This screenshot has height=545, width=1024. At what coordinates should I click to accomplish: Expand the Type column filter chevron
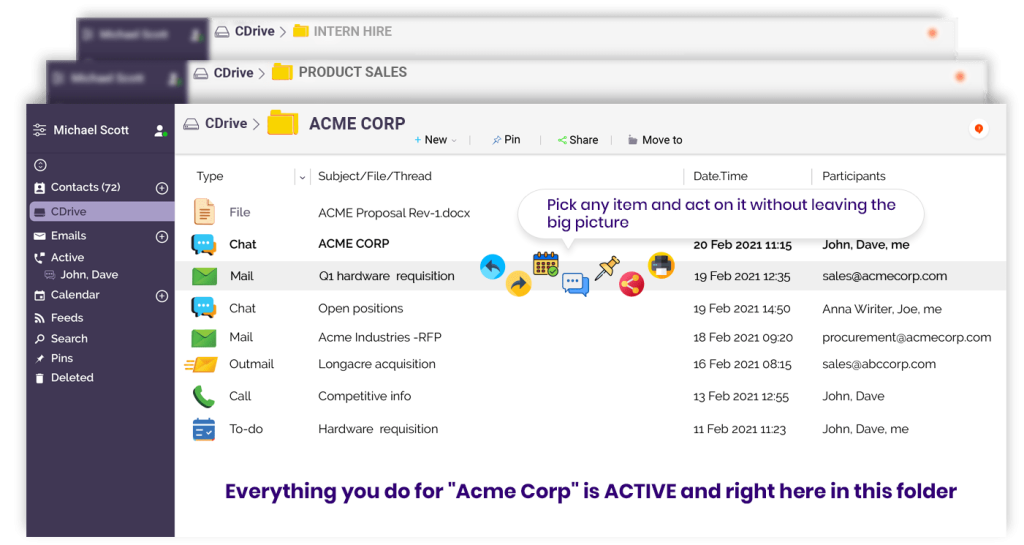pos(302,177)
